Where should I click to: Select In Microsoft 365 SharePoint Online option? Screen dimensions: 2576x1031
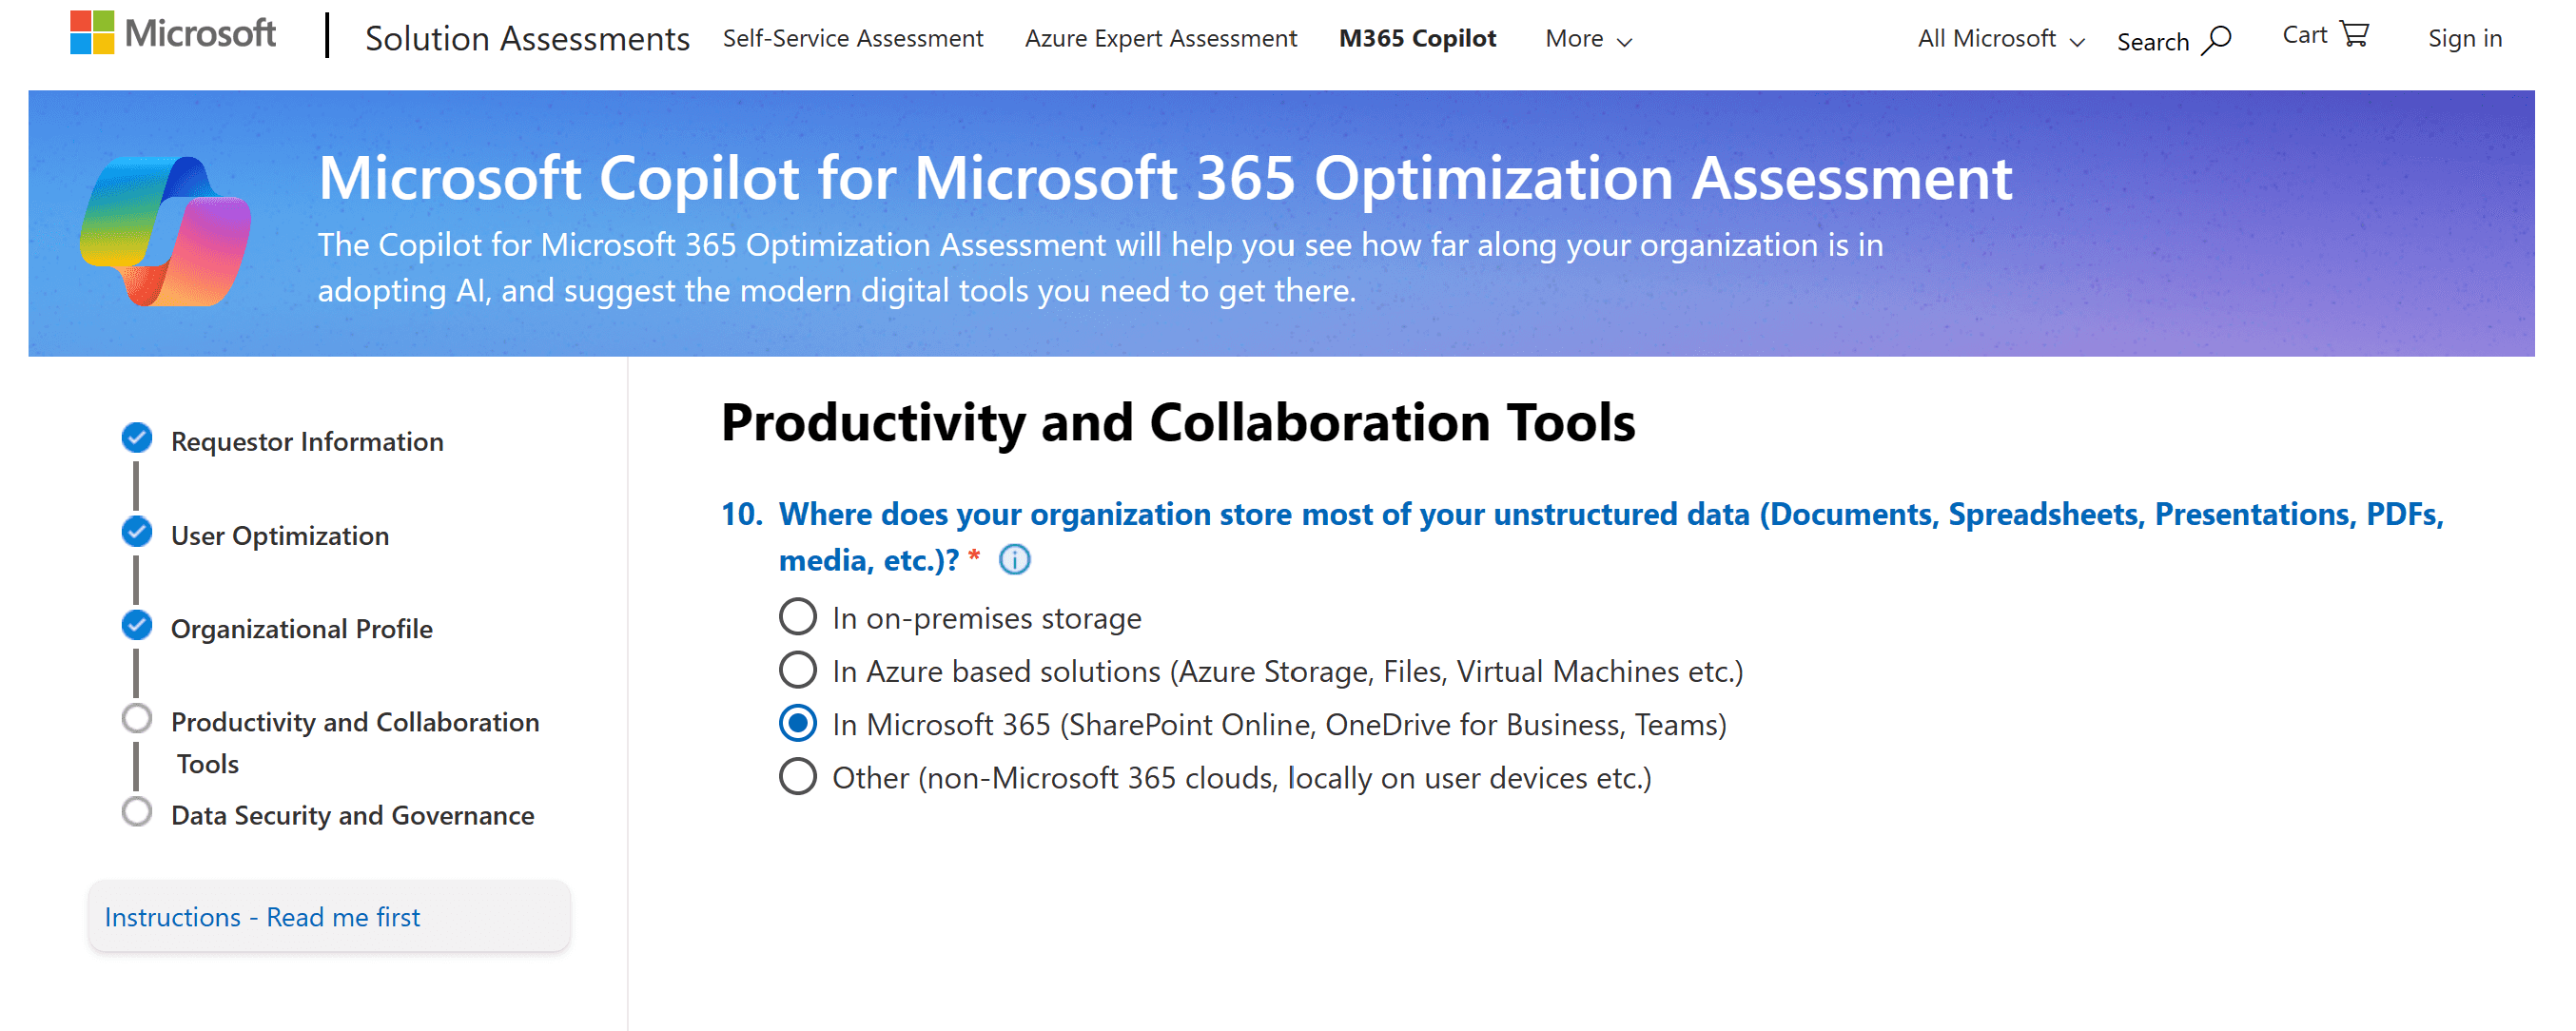coord(798,723)
